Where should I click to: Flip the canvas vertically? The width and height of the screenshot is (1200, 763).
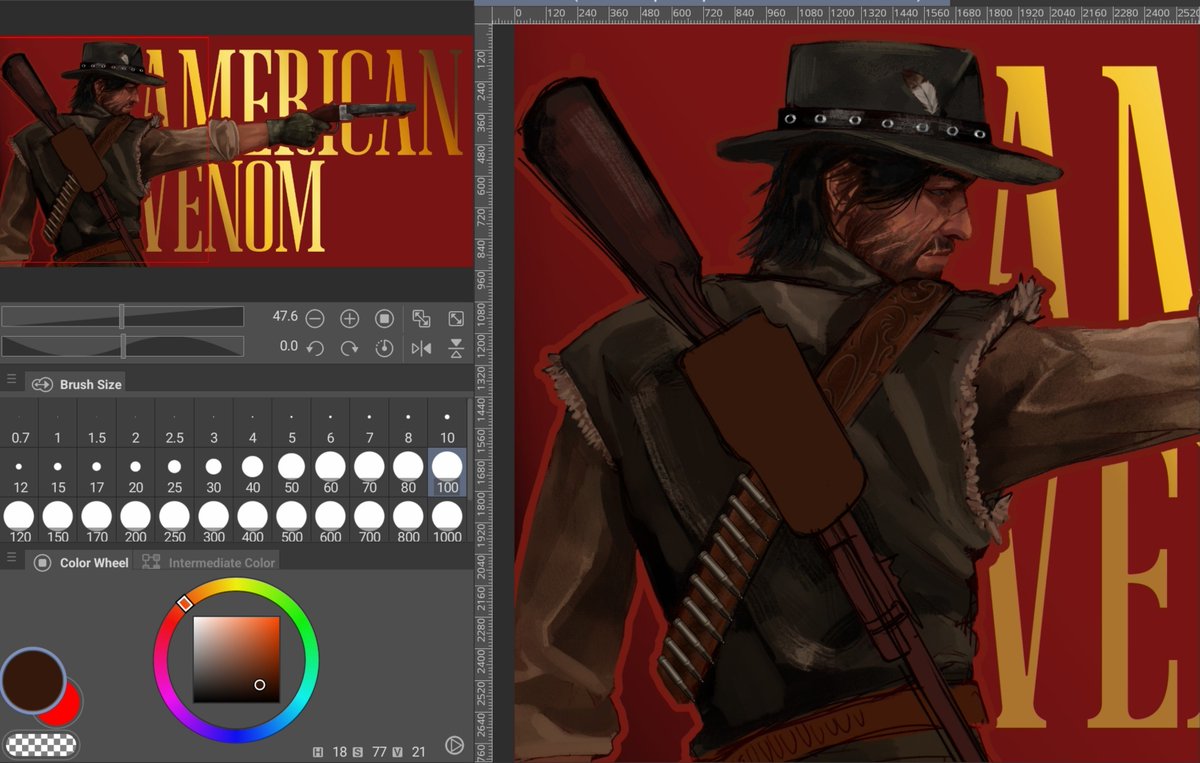point(456,348)
